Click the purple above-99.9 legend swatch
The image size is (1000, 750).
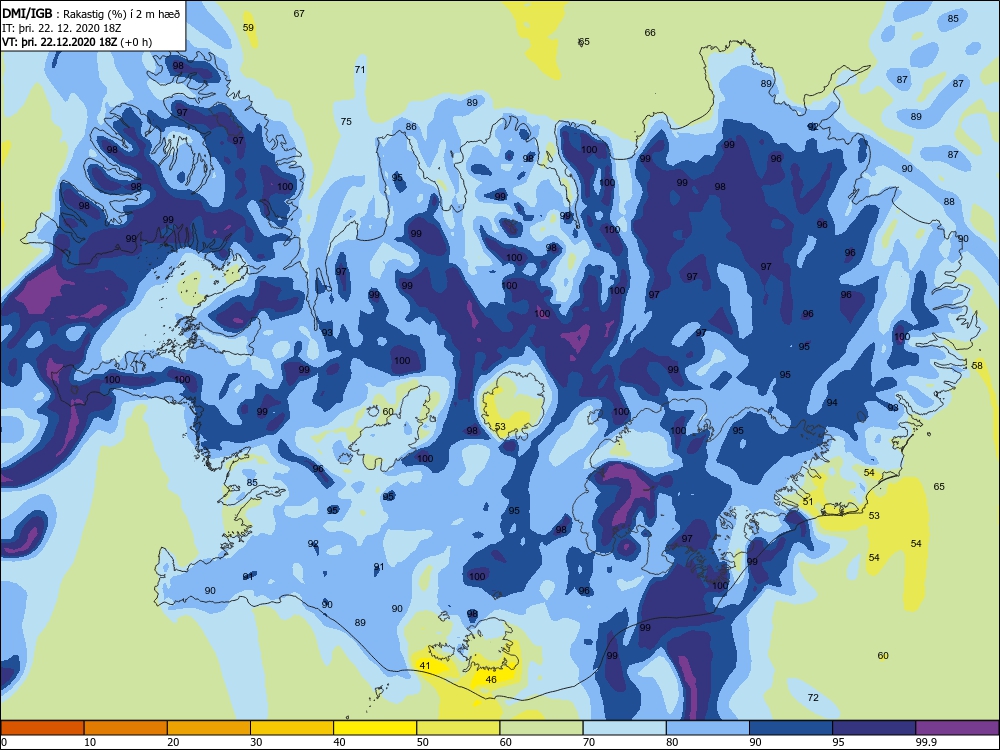click(957, 728)
